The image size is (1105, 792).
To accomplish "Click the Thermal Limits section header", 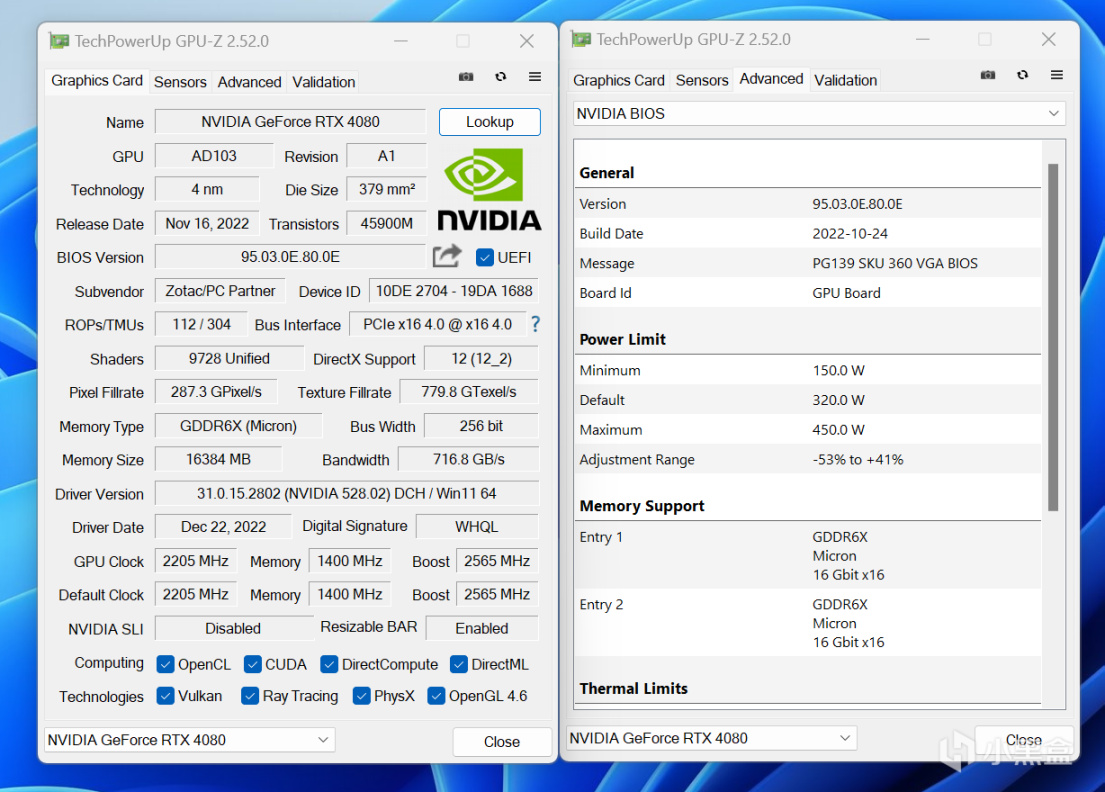I will tap(634, 688).
